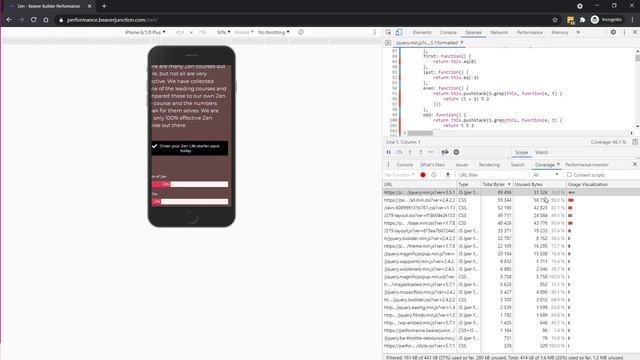Sort by Type column header
The image size is (640, 360).
click(x=469, y=184)
